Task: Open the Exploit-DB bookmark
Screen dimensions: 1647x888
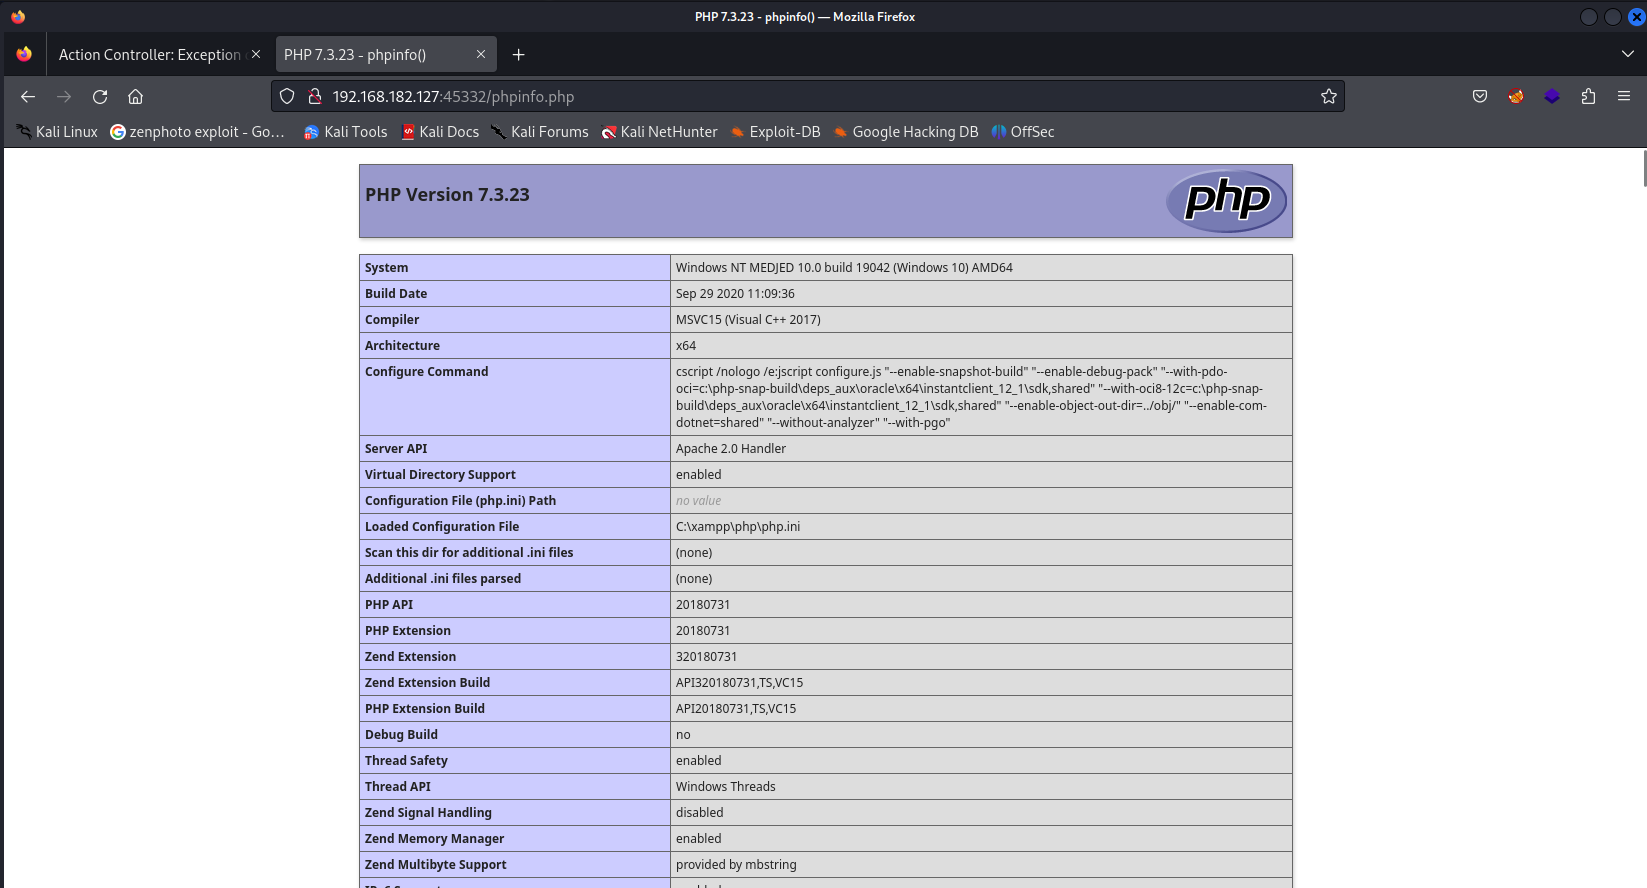Action: coord(775,132)
